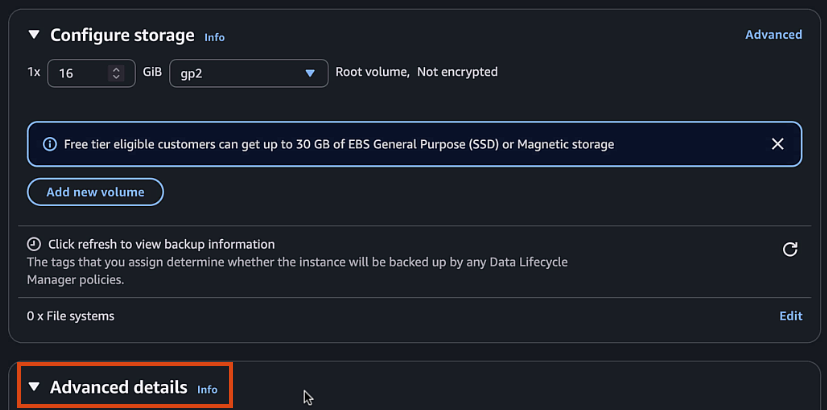The height and width of the screenshot is (410, 827).
Task: Open the gp2 volume type dropdown
Action: click(249, 73)
